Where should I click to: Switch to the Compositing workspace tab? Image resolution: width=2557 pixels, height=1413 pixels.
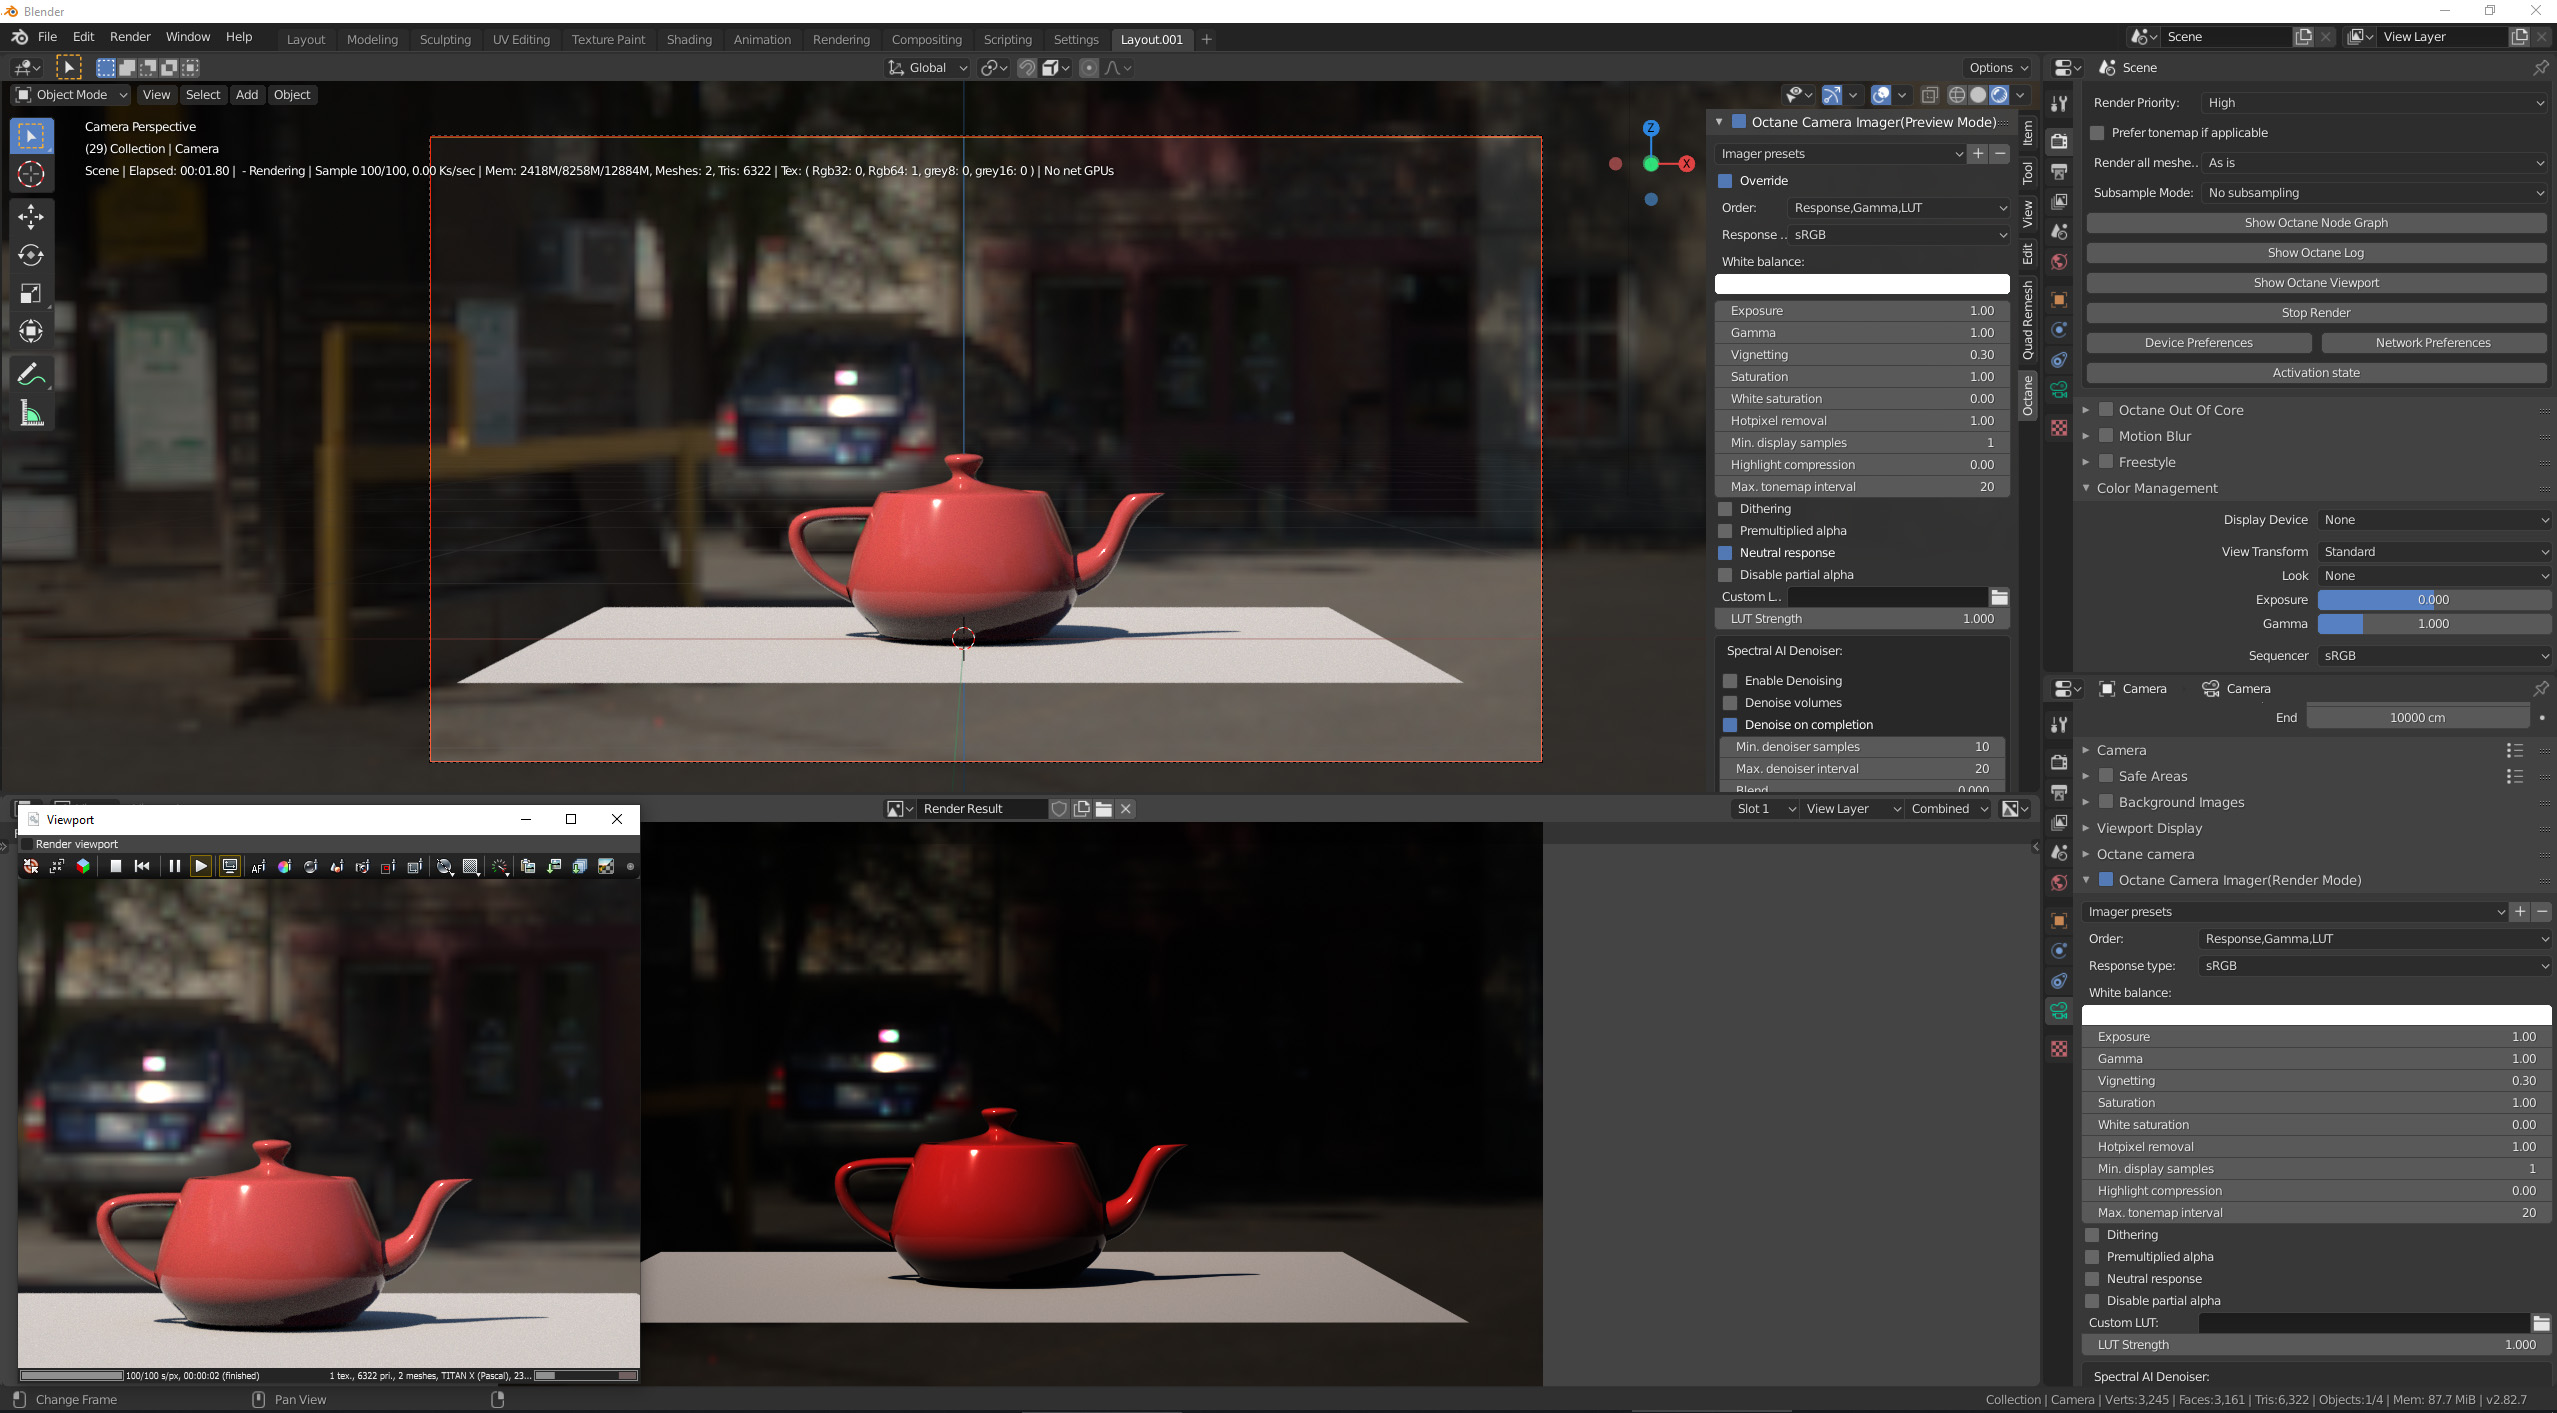tap(926, 40)
